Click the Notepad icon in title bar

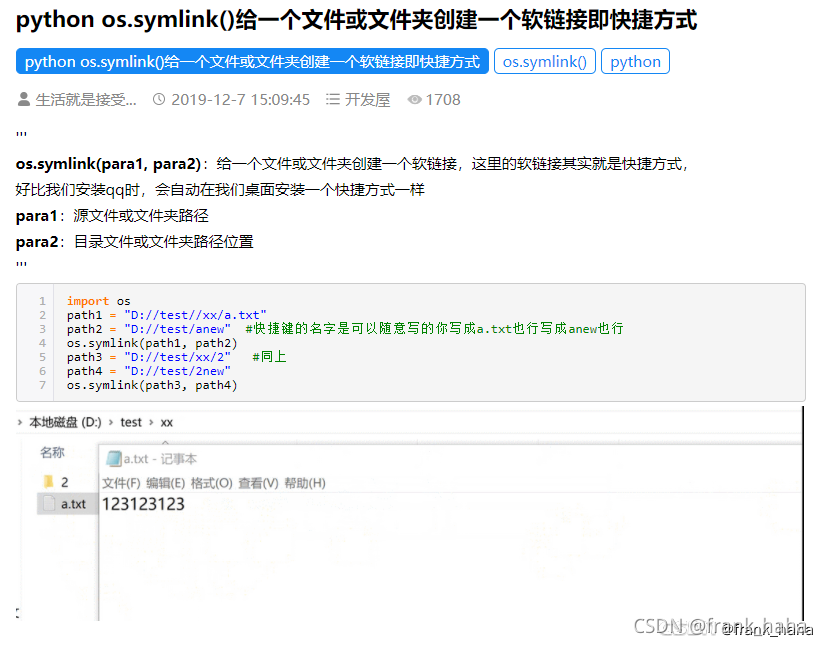point(113,459)
